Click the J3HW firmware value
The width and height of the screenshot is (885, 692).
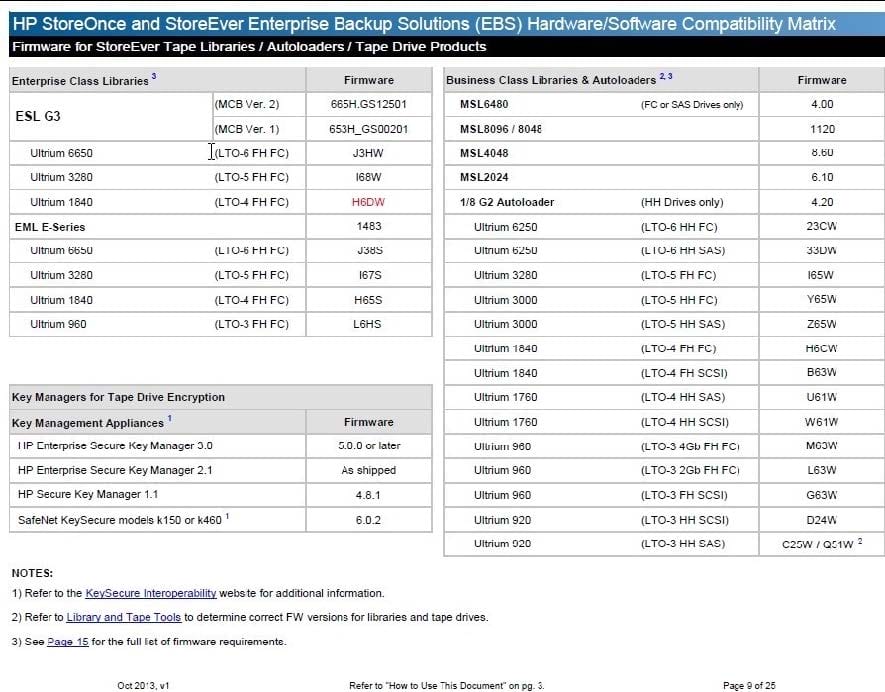[368, 153]
